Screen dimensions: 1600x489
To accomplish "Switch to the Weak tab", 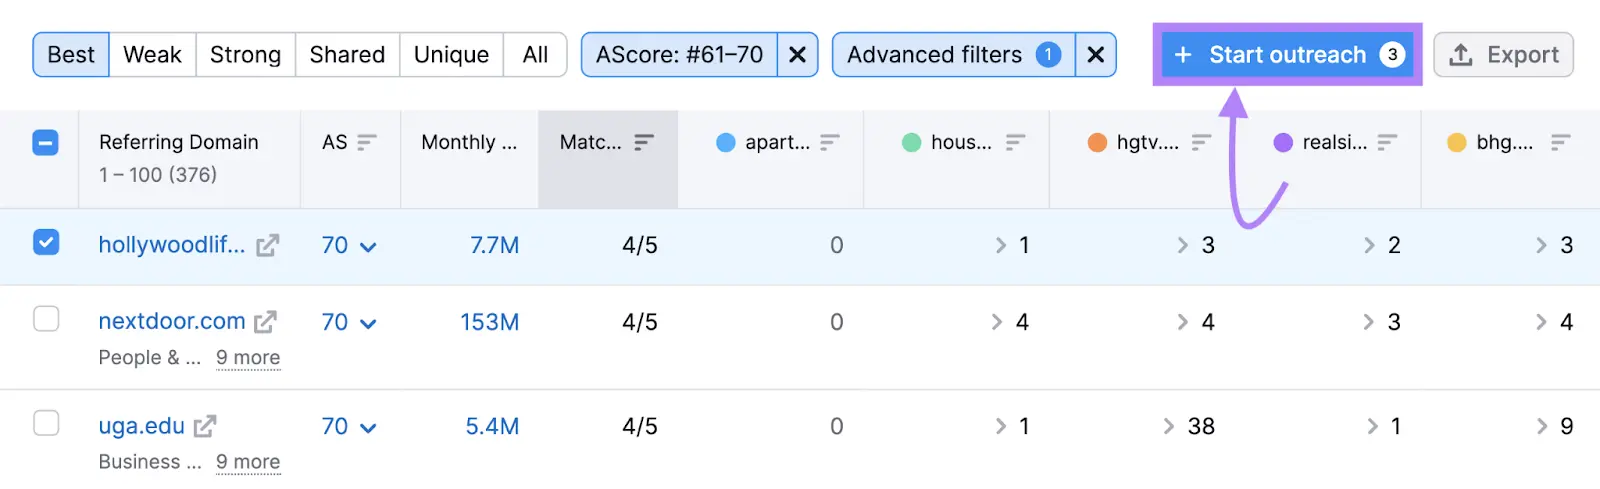I will click(152, 55).
